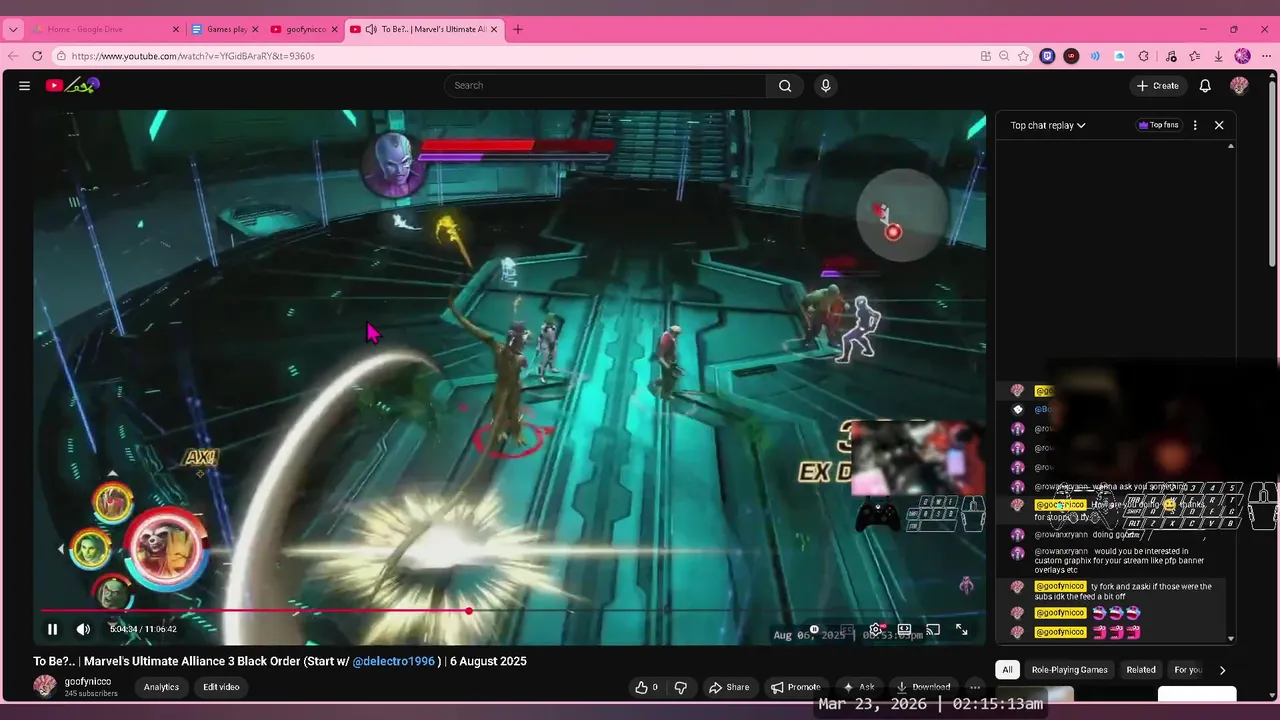Click the search magnifier button
The image size is (1280, 720).
click(785, 86)
